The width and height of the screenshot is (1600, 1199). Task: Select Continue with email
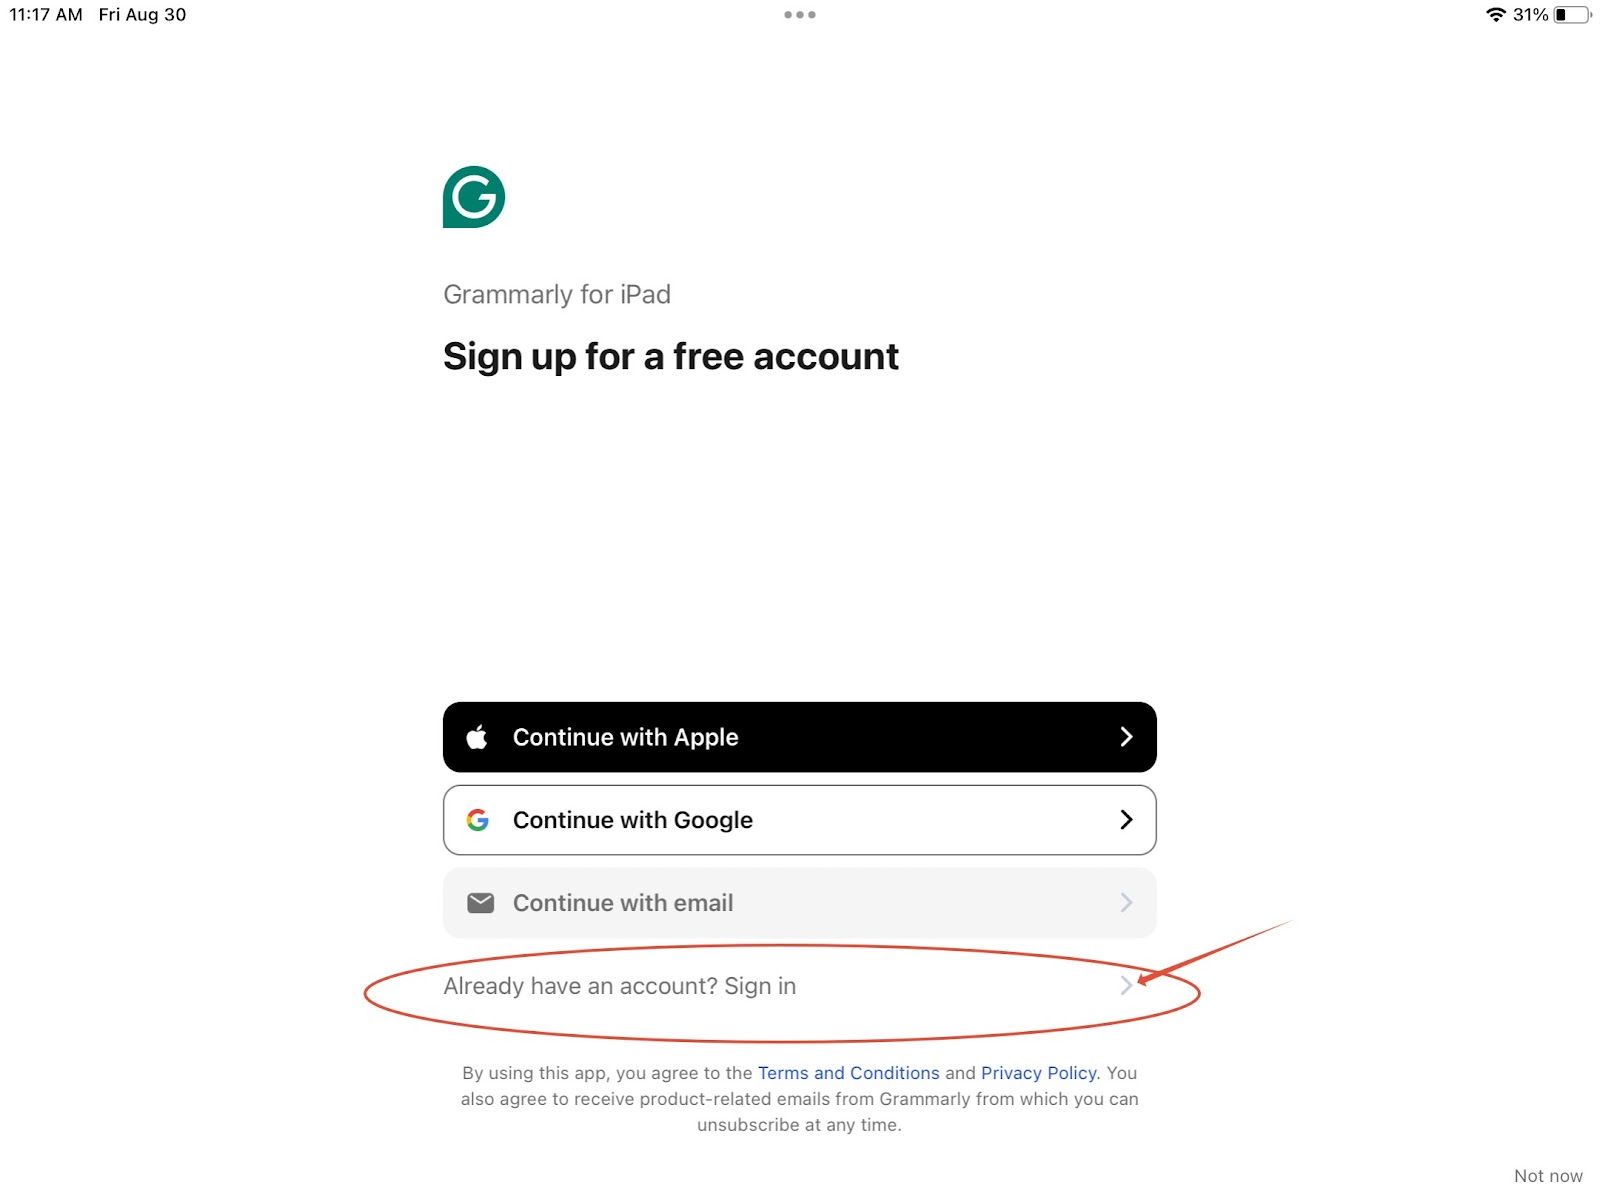[x=800, y=903]
